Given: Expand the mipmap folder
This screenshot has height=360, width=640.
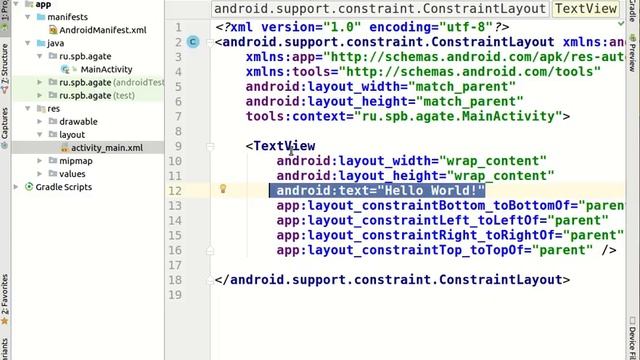Looking at the screenshot, I should [40, 160].
